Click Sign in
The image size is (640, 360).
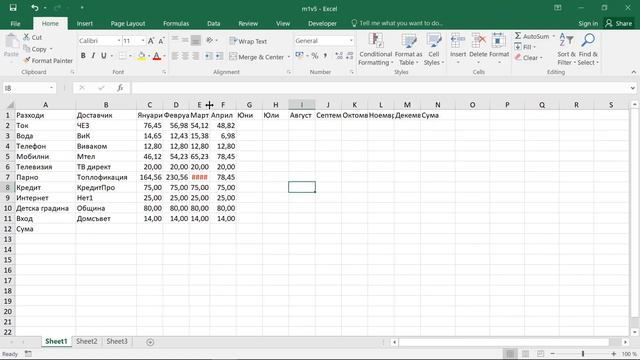(588, 23)
